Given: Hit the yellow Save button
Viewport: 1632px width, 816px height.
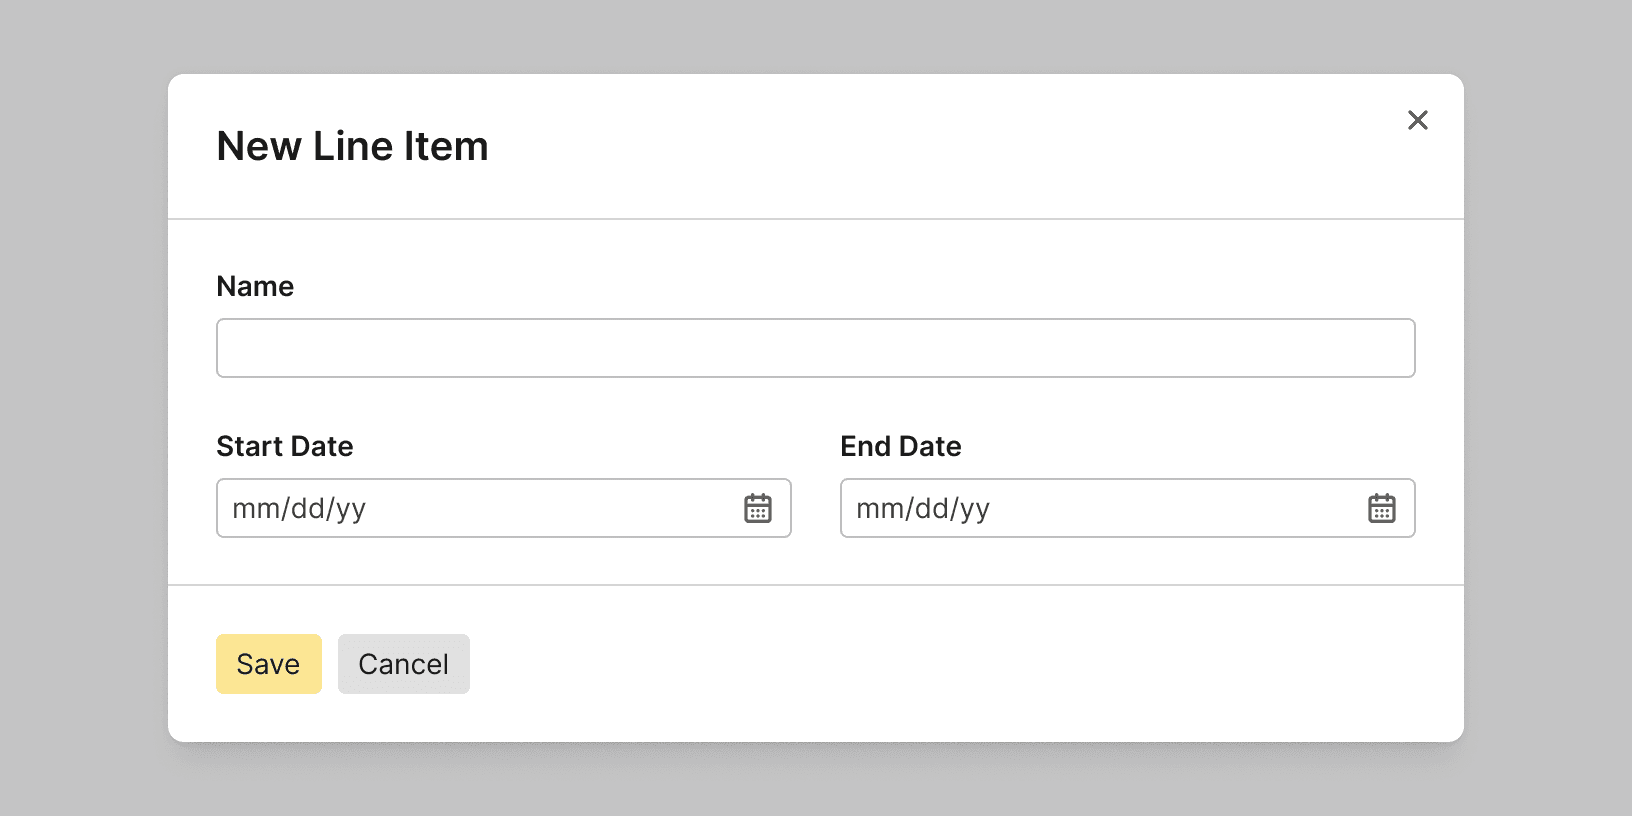Looking at the screenshot, I should tap(268, 664).
